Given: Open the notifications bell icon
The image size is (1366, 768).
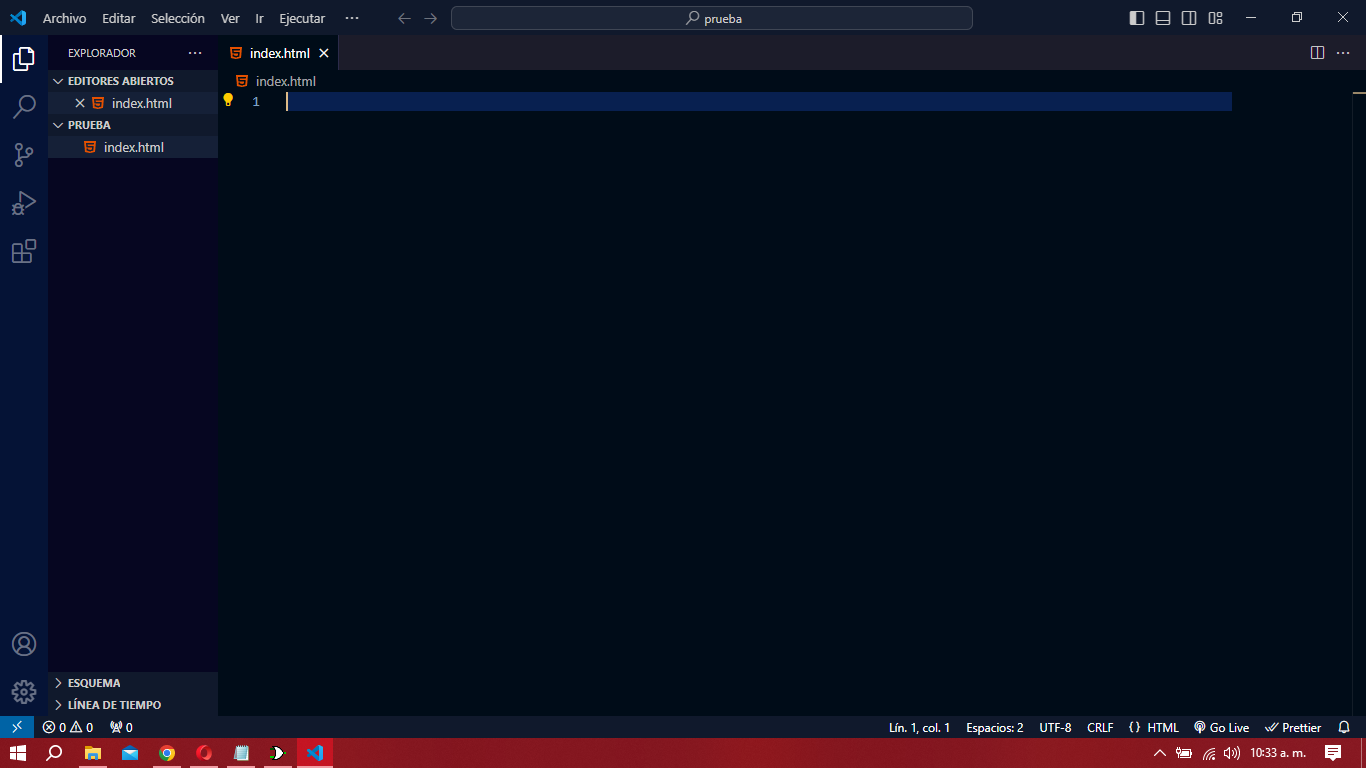Looking at the screenshot, I should [1344, 727].
